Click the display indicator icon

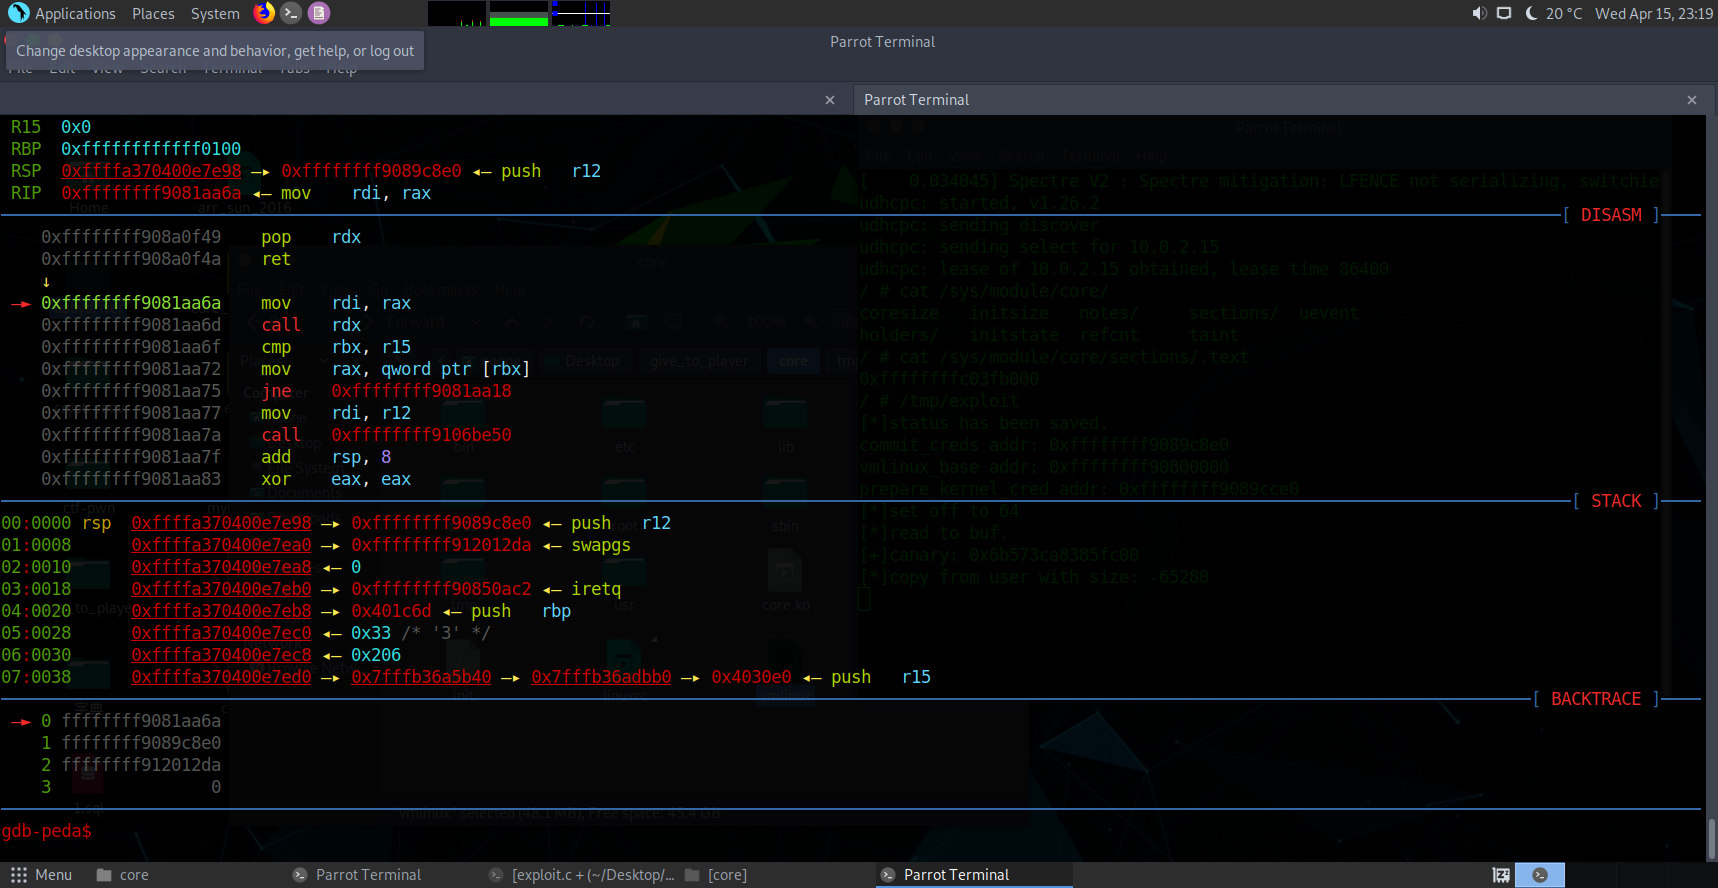pos(1504,13)
